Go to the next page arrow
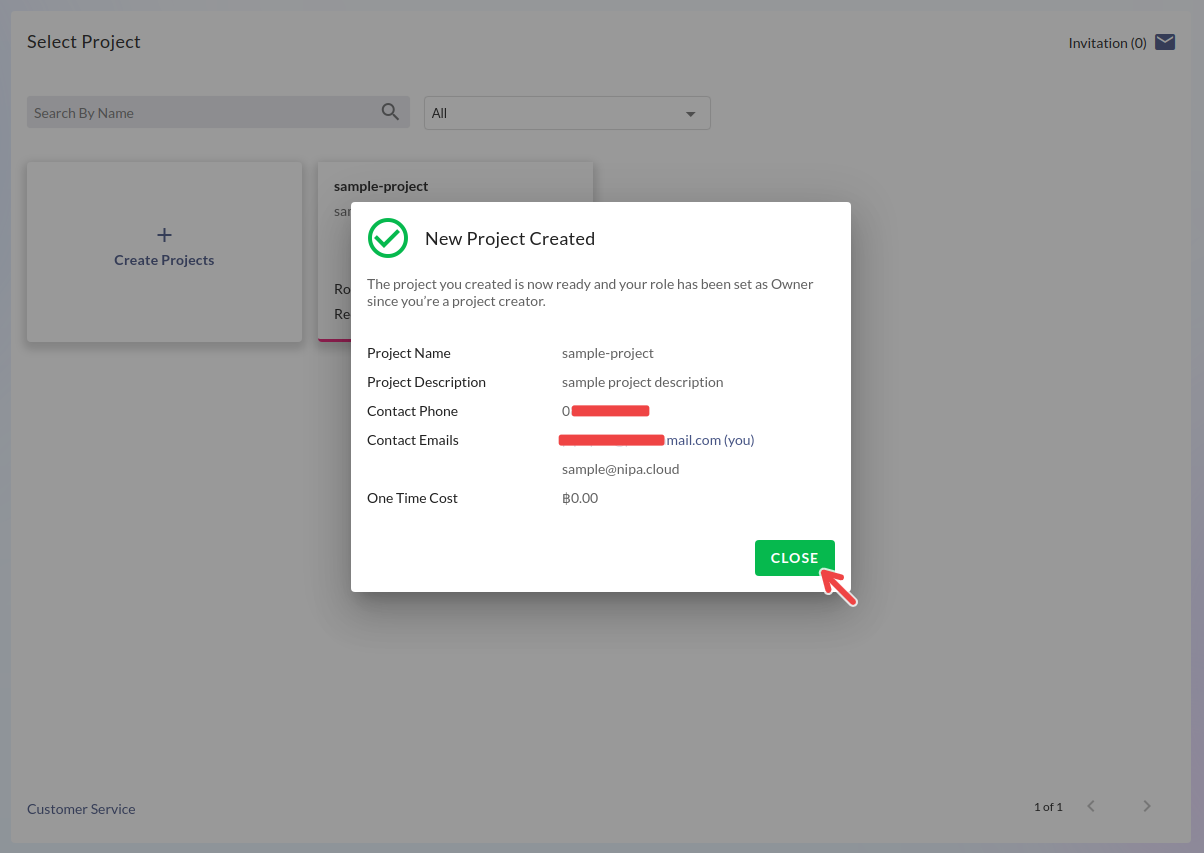This screenshot has width=1204, height=853. point(1147,806)
